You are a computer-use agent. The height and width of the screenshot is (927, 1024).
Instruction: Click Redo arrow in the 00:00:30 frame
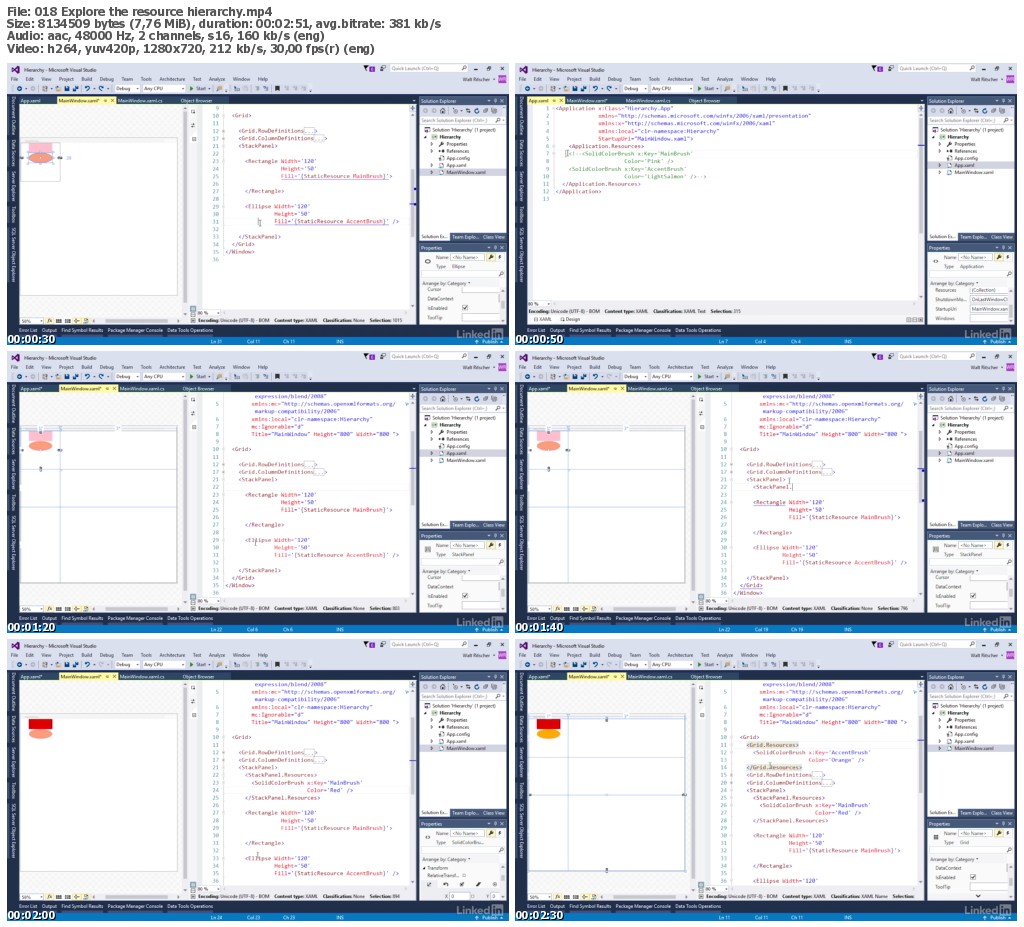101,88
